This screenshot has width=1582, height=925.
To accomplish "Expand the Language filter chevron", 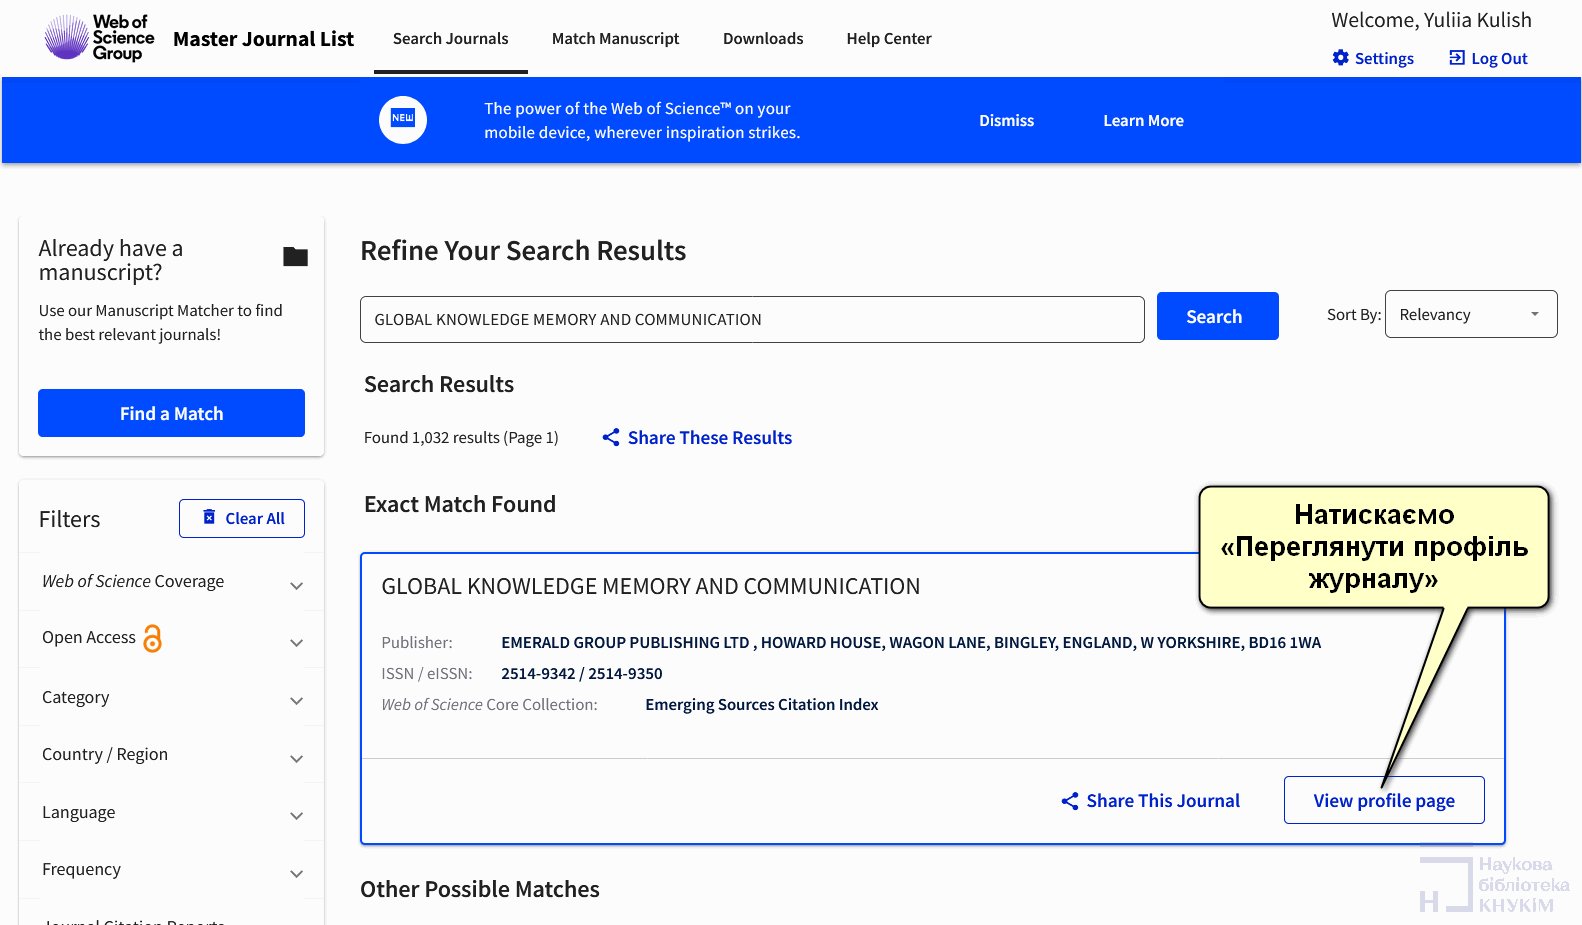I will point(296,815).
